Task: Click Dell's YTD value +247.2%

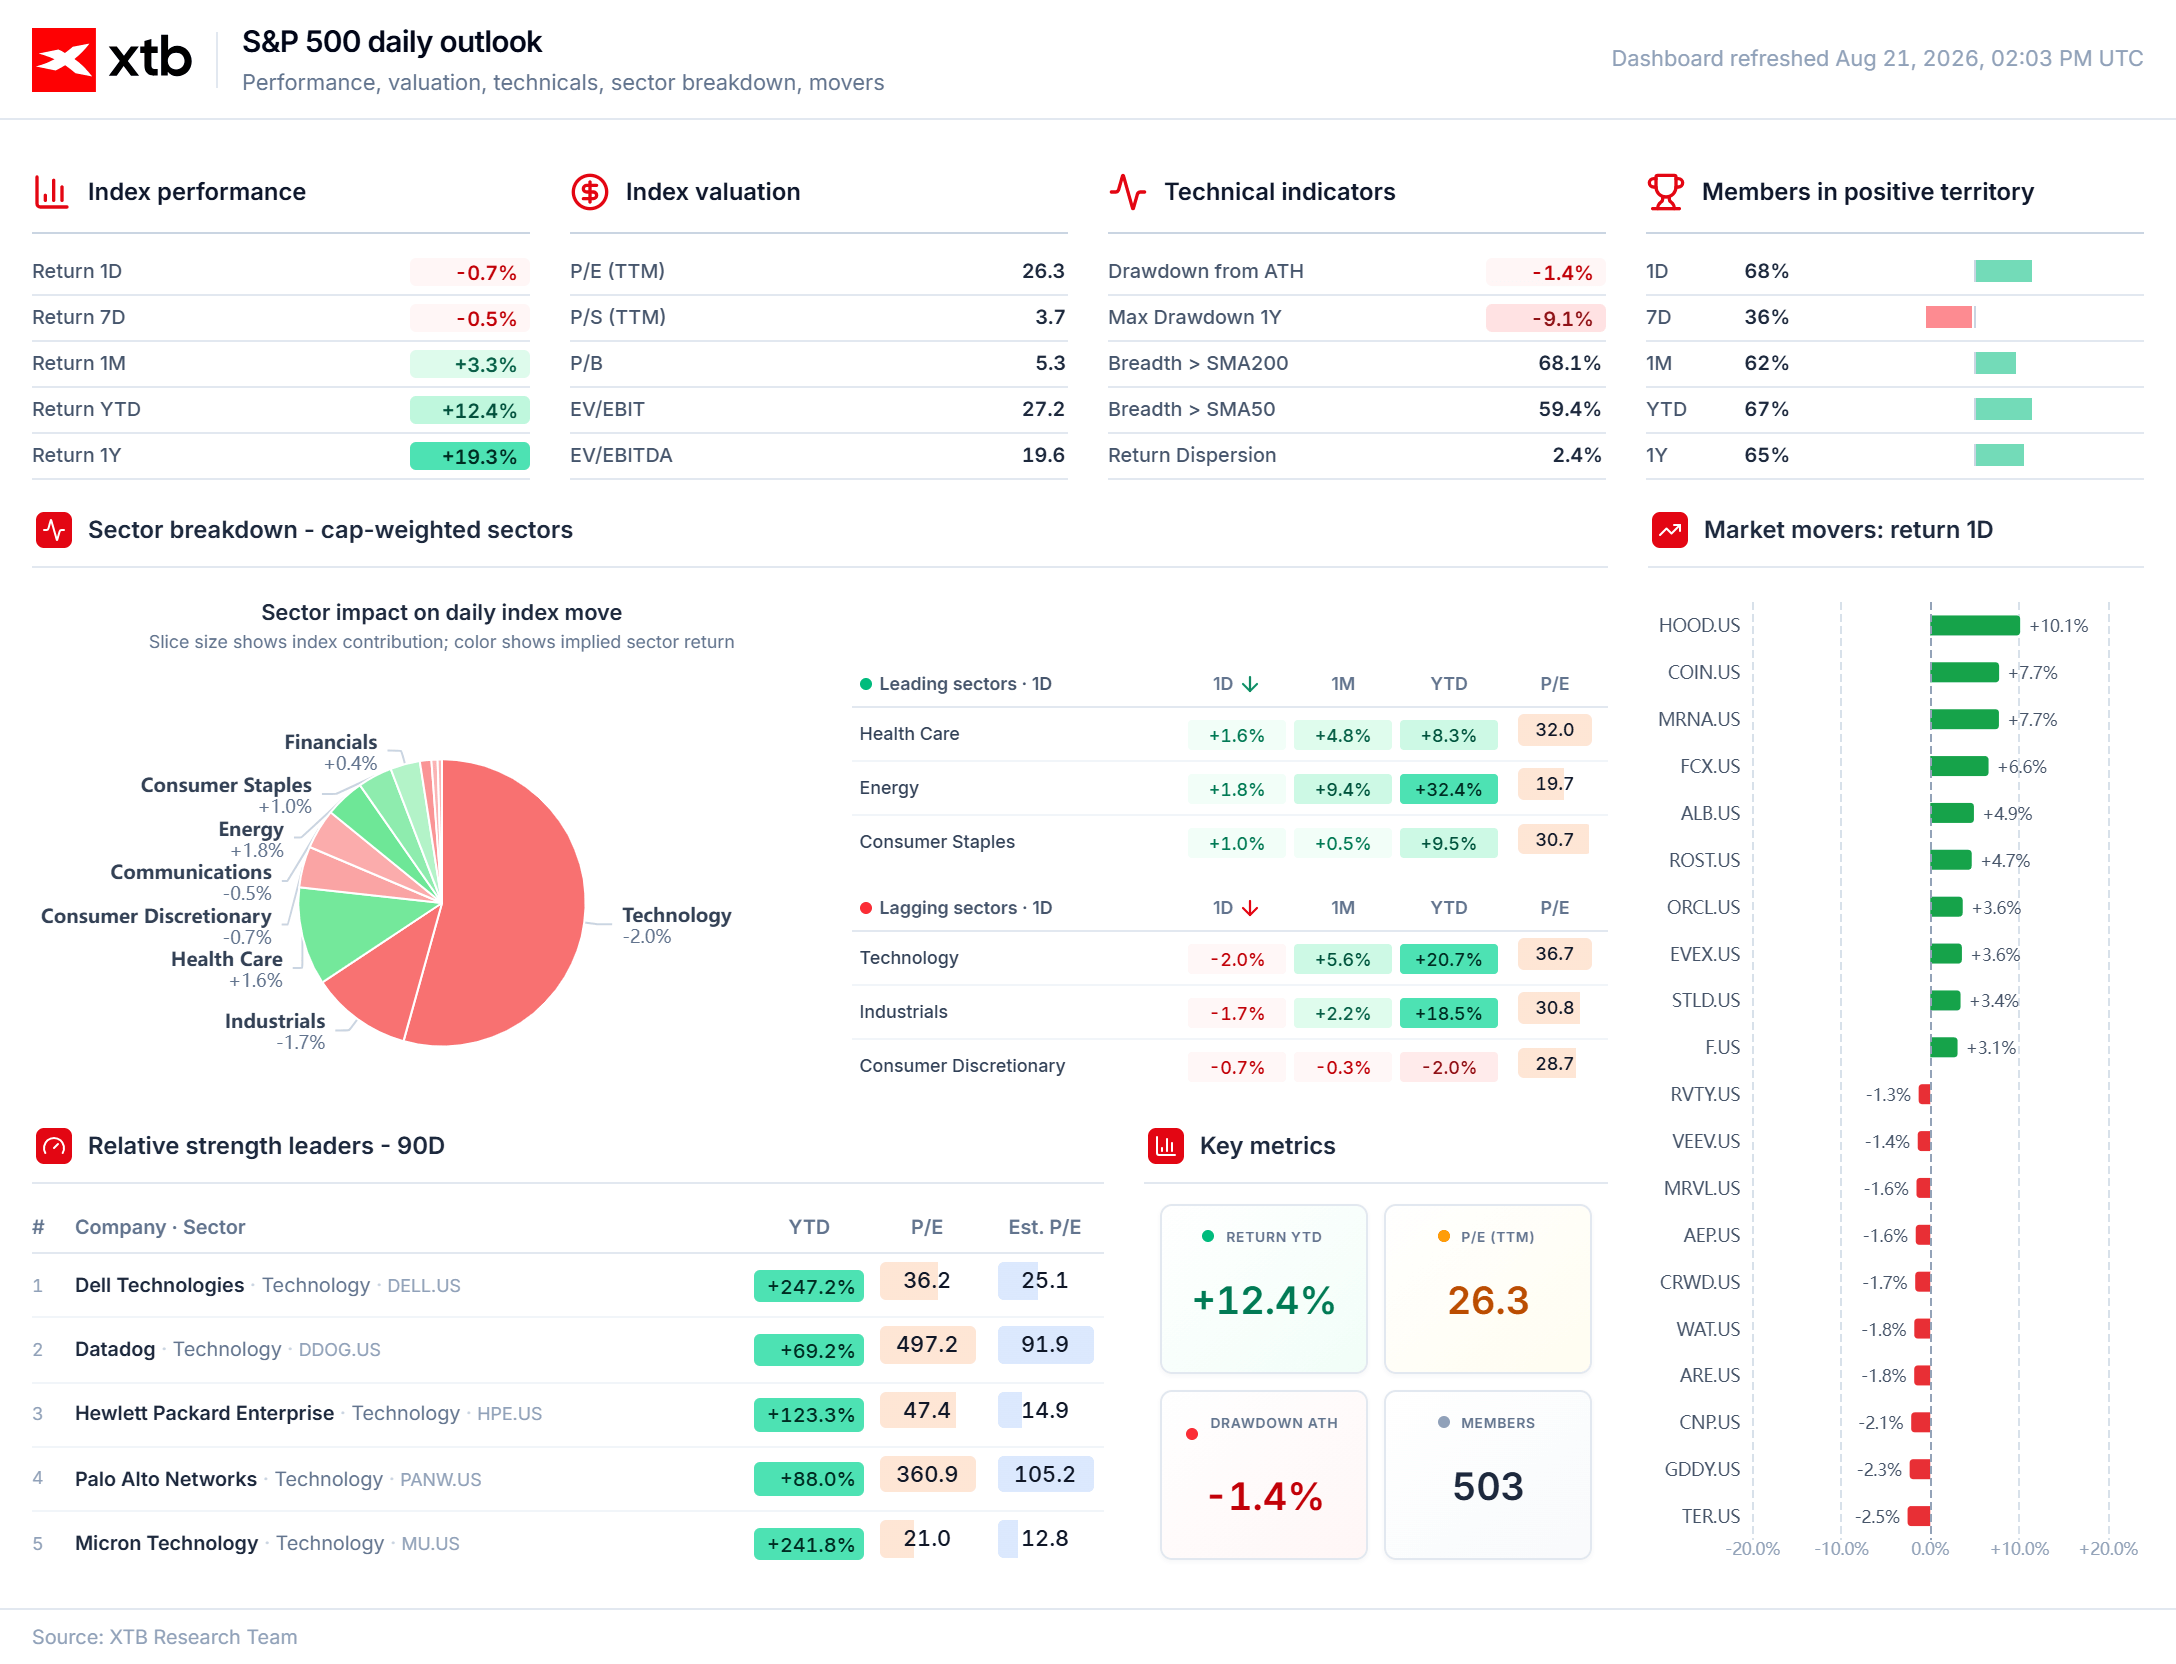Action: pyautogui.click(x=809, y=1286)
